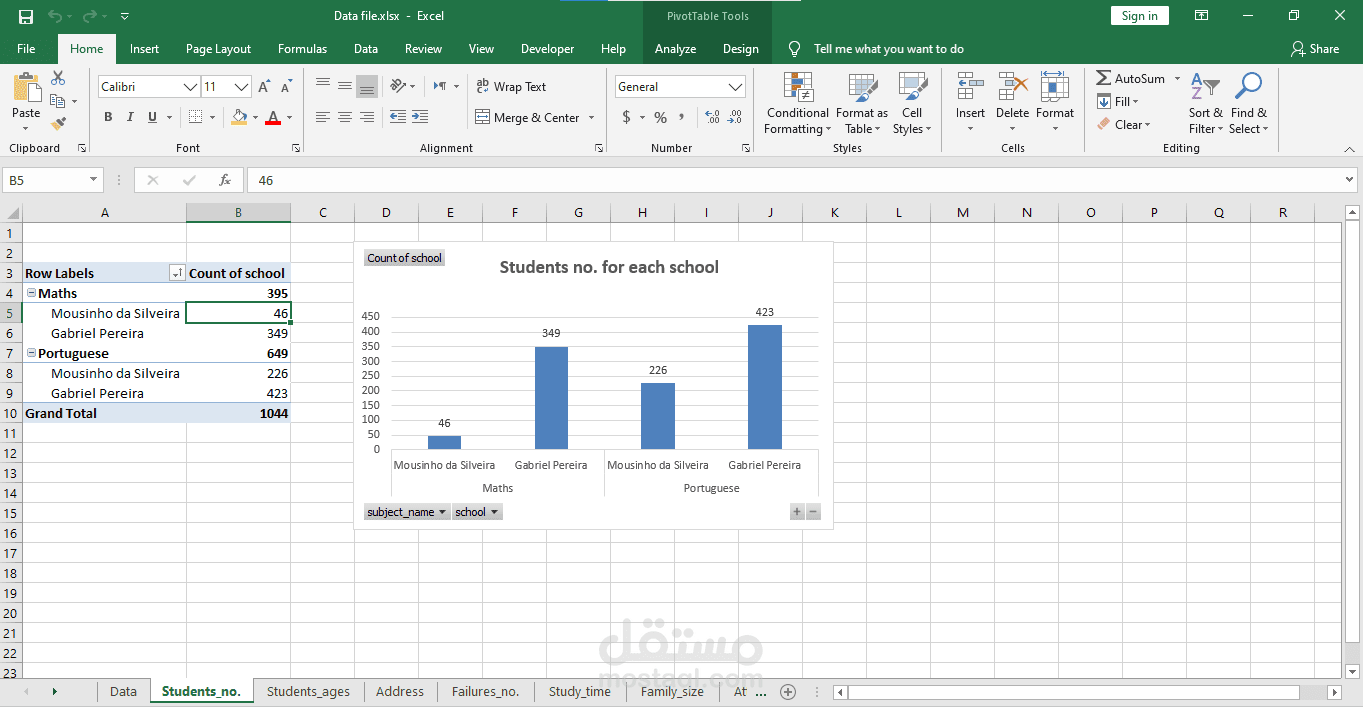Click Merge & Center button

[528, 117]
